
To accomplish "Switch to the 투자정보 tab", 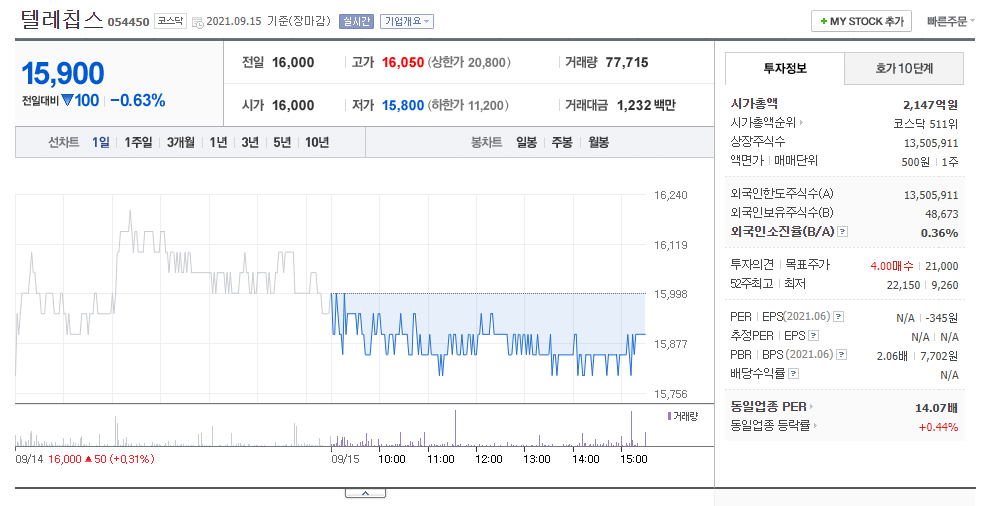I will [x=784, y=69].
